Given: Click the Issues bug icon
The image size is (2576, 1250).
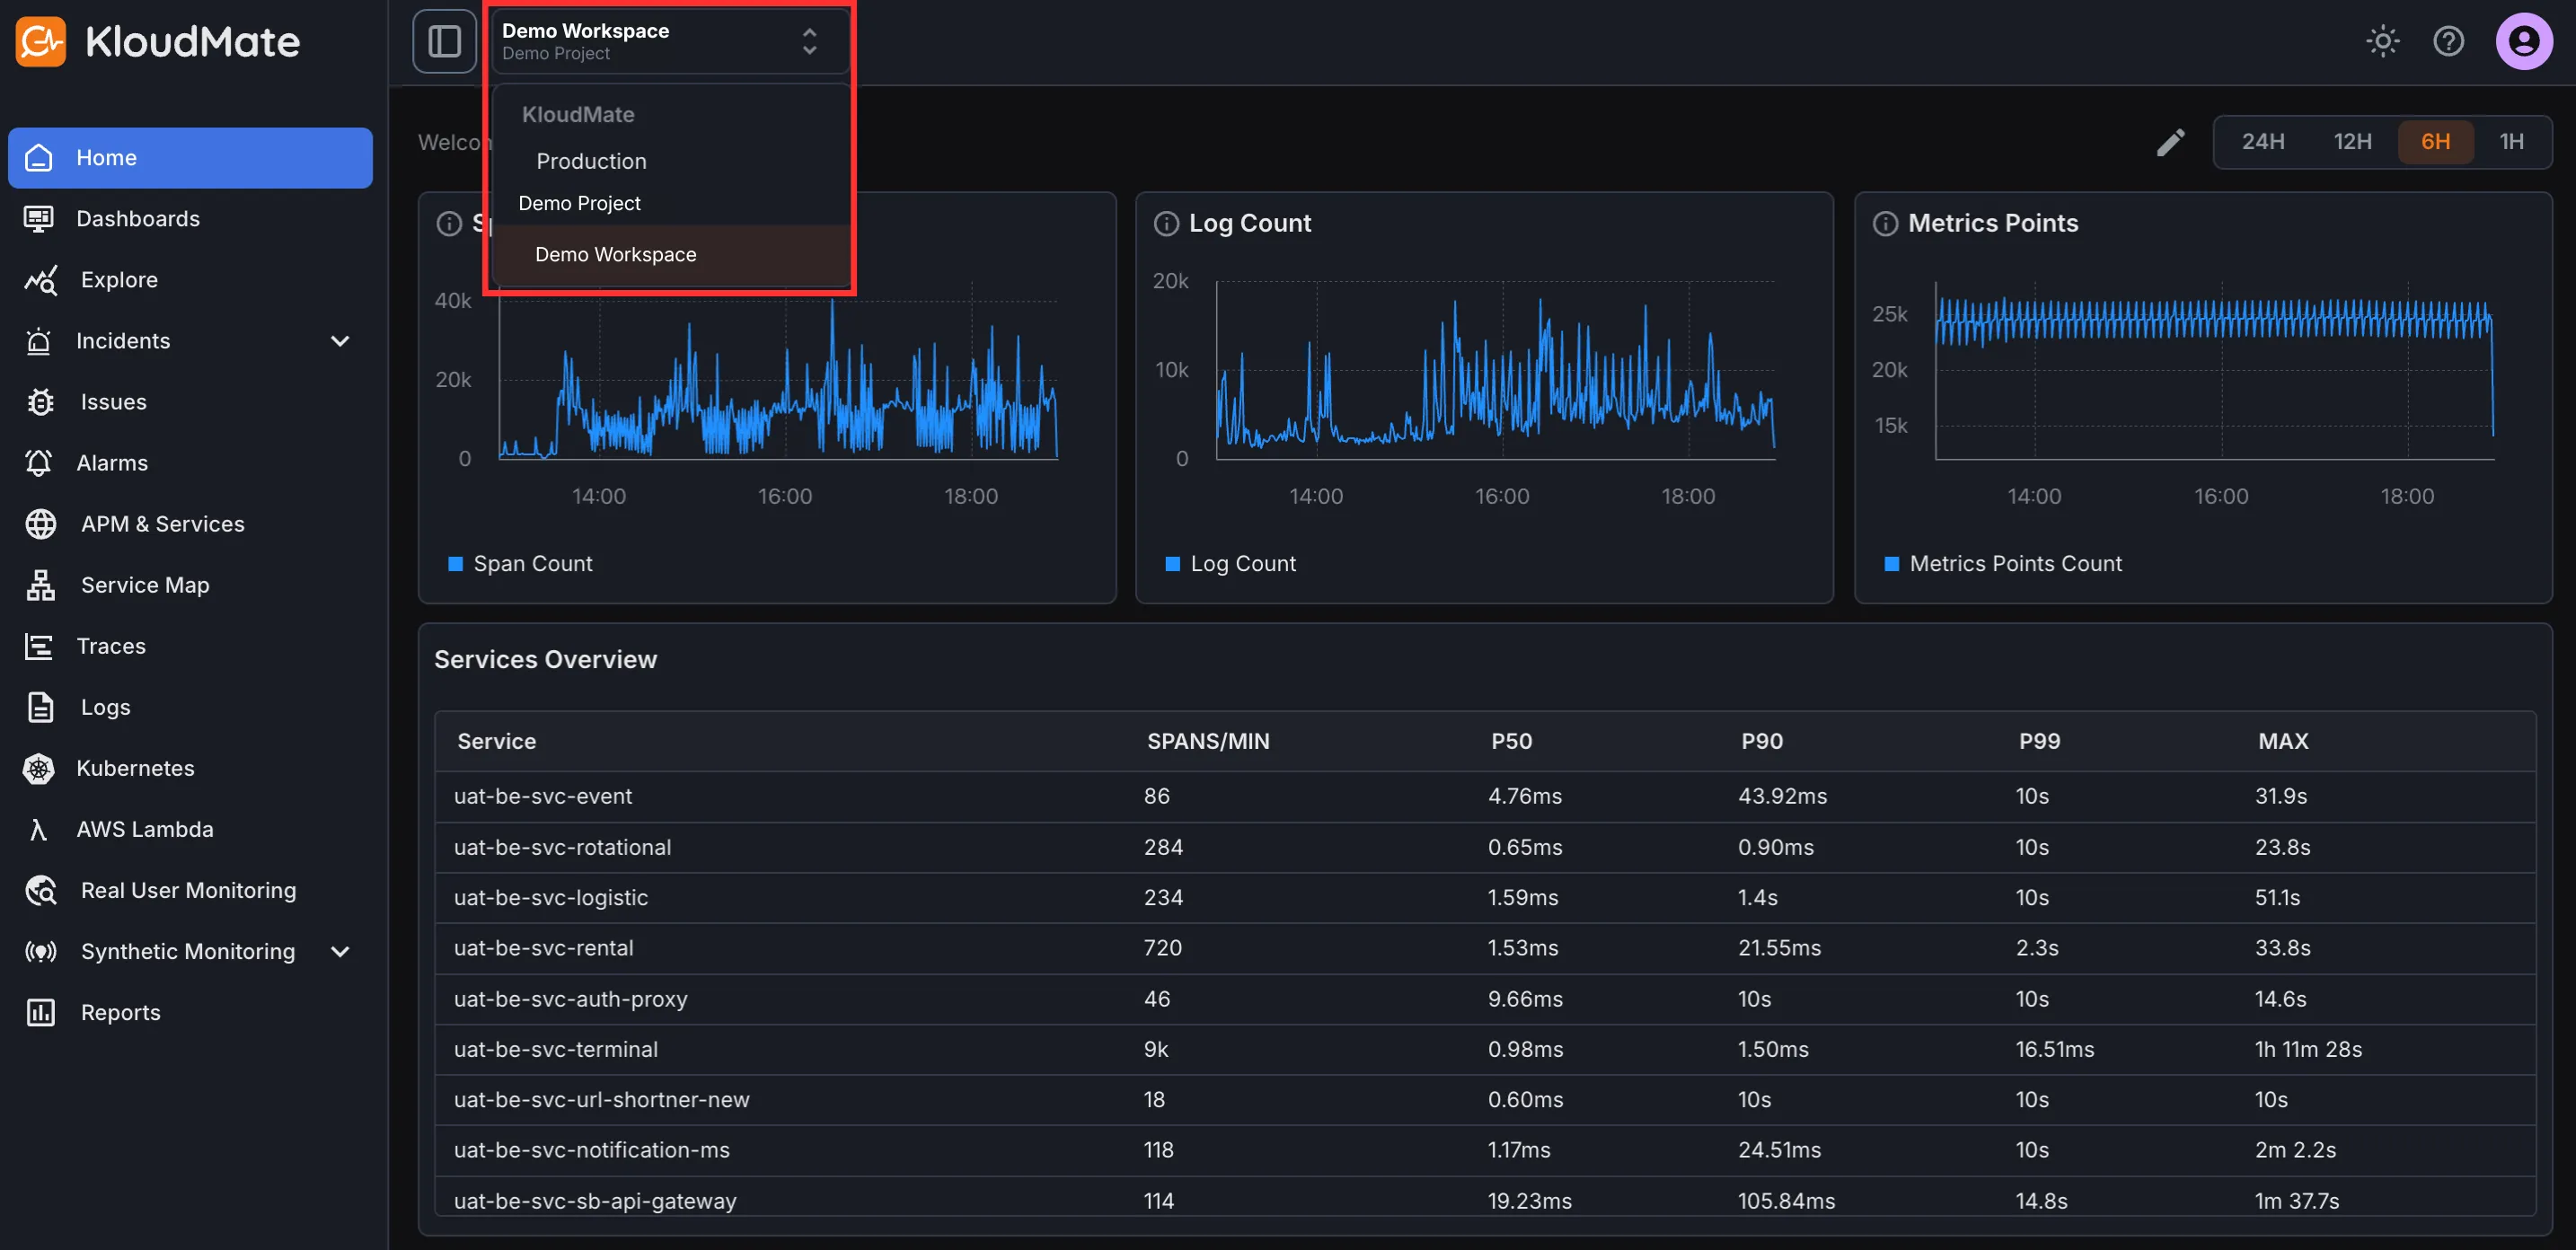Looking at the screenshot, I should tap(41, 402).
